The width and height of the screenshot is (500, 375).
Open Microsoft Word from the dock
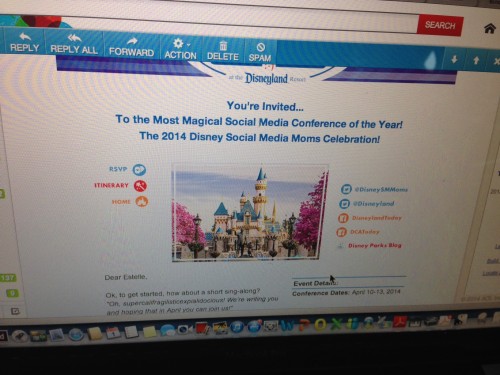point(288,324)
